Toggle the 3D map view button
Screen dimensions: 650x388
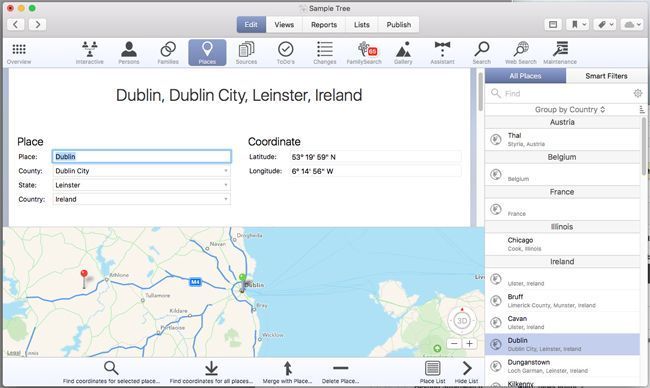[x=462, y=320]
